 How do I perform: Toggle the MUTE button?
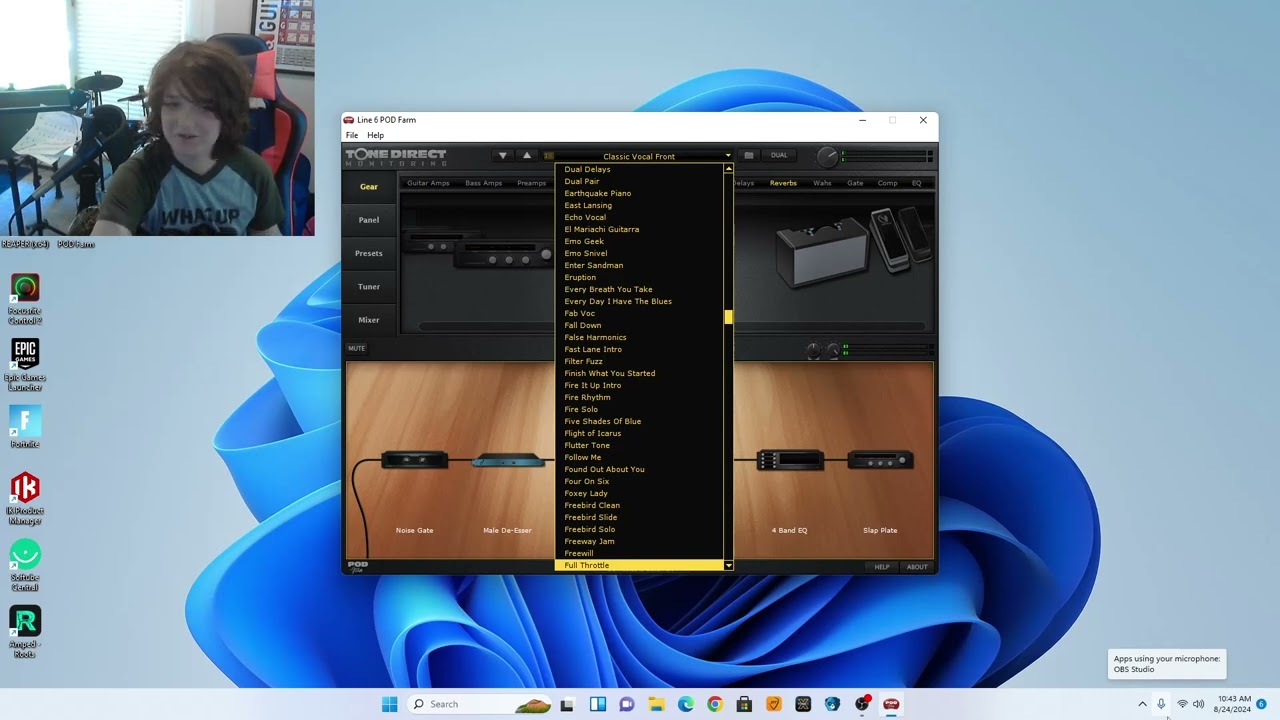coord(357,348)
